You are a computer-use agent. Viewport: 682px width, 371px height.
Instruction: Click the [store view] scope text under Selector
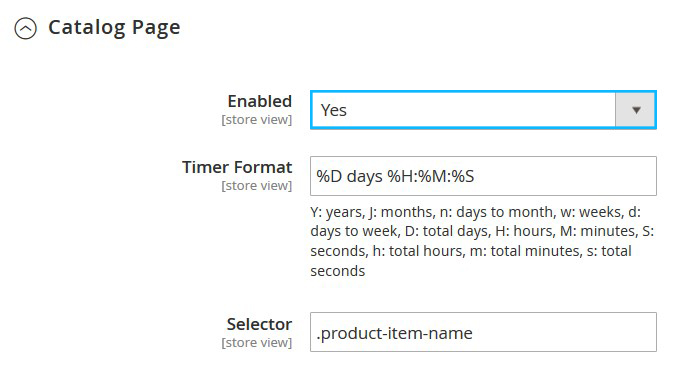pyautogui.click(x=257, y=343)
